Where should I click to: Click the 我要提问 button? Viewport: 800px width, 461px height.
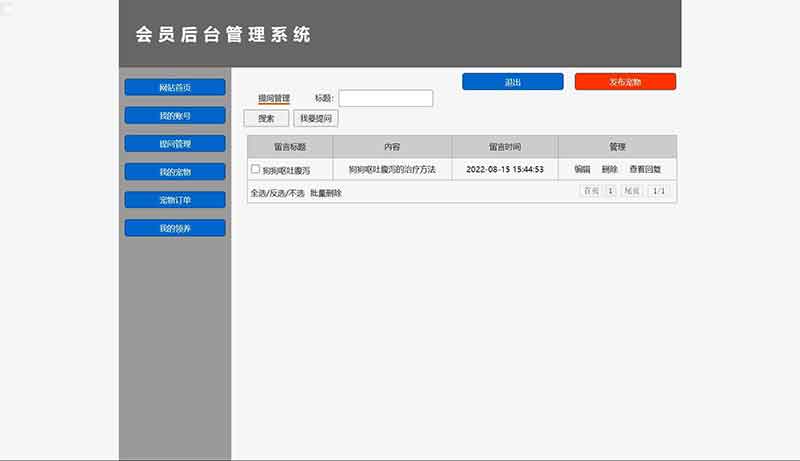pyautogui.click(x=316, y=118)
